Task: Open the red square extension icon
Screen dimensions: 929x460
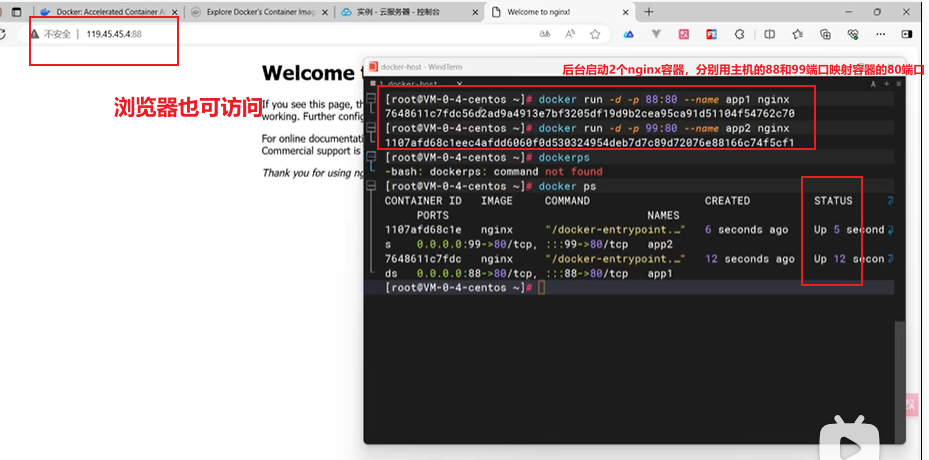Action: point(712,34)
